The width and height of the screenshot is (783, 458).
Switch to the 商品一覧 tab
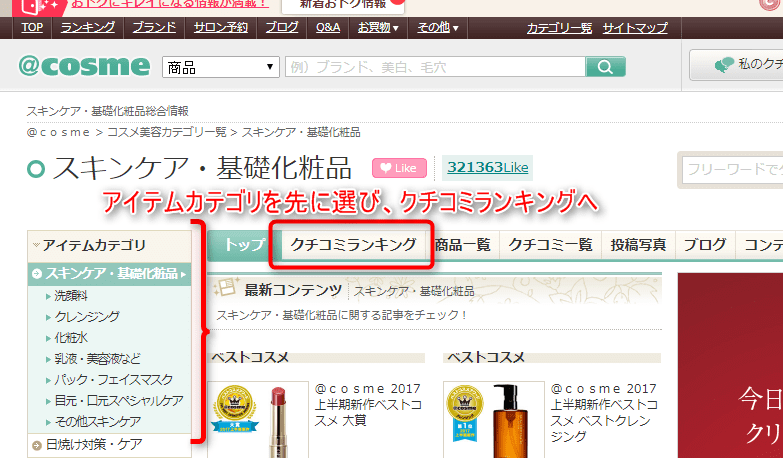coord(462,245)
